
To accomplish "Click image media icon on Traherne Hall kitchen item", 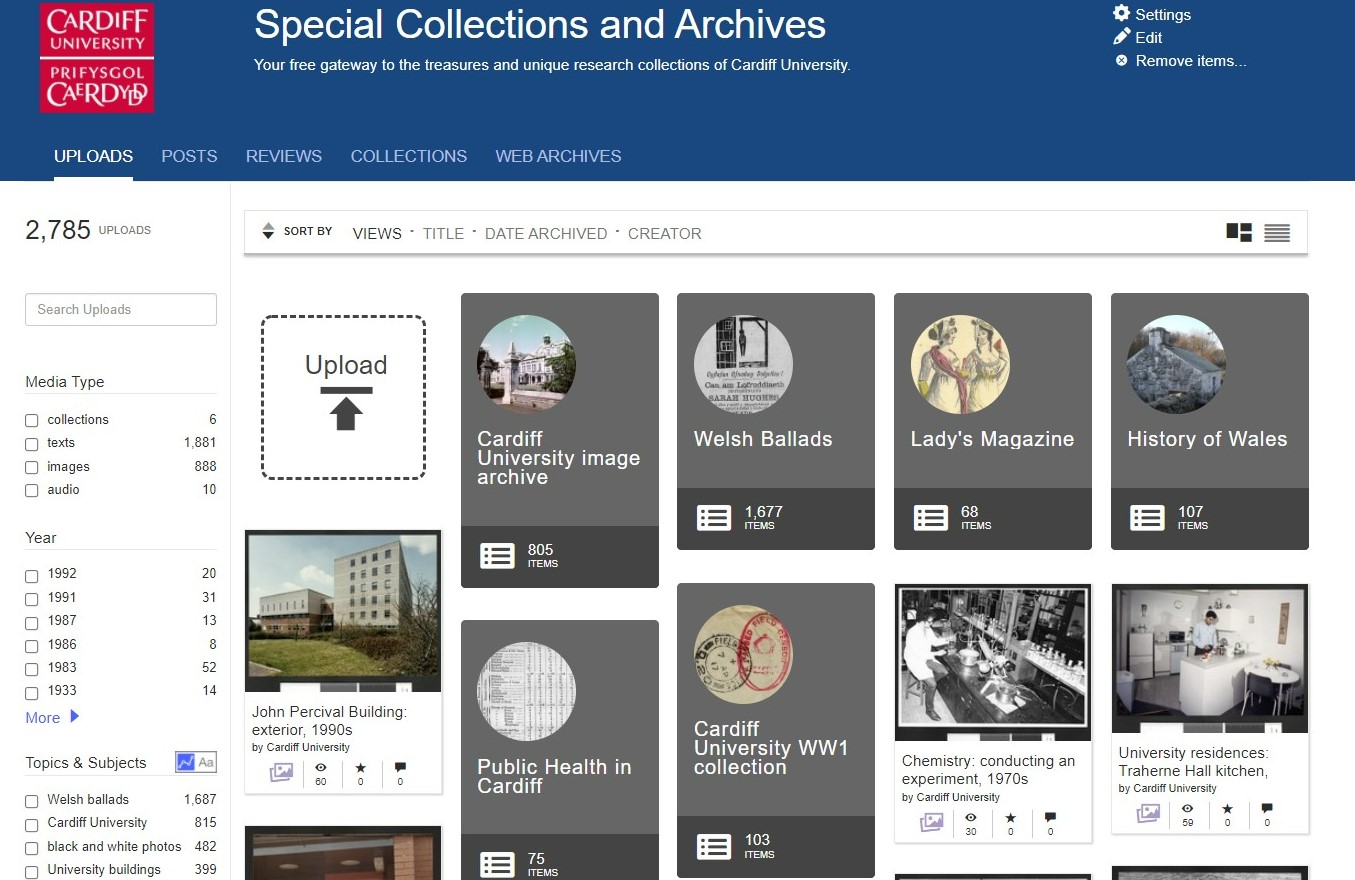I will 1148,813.
